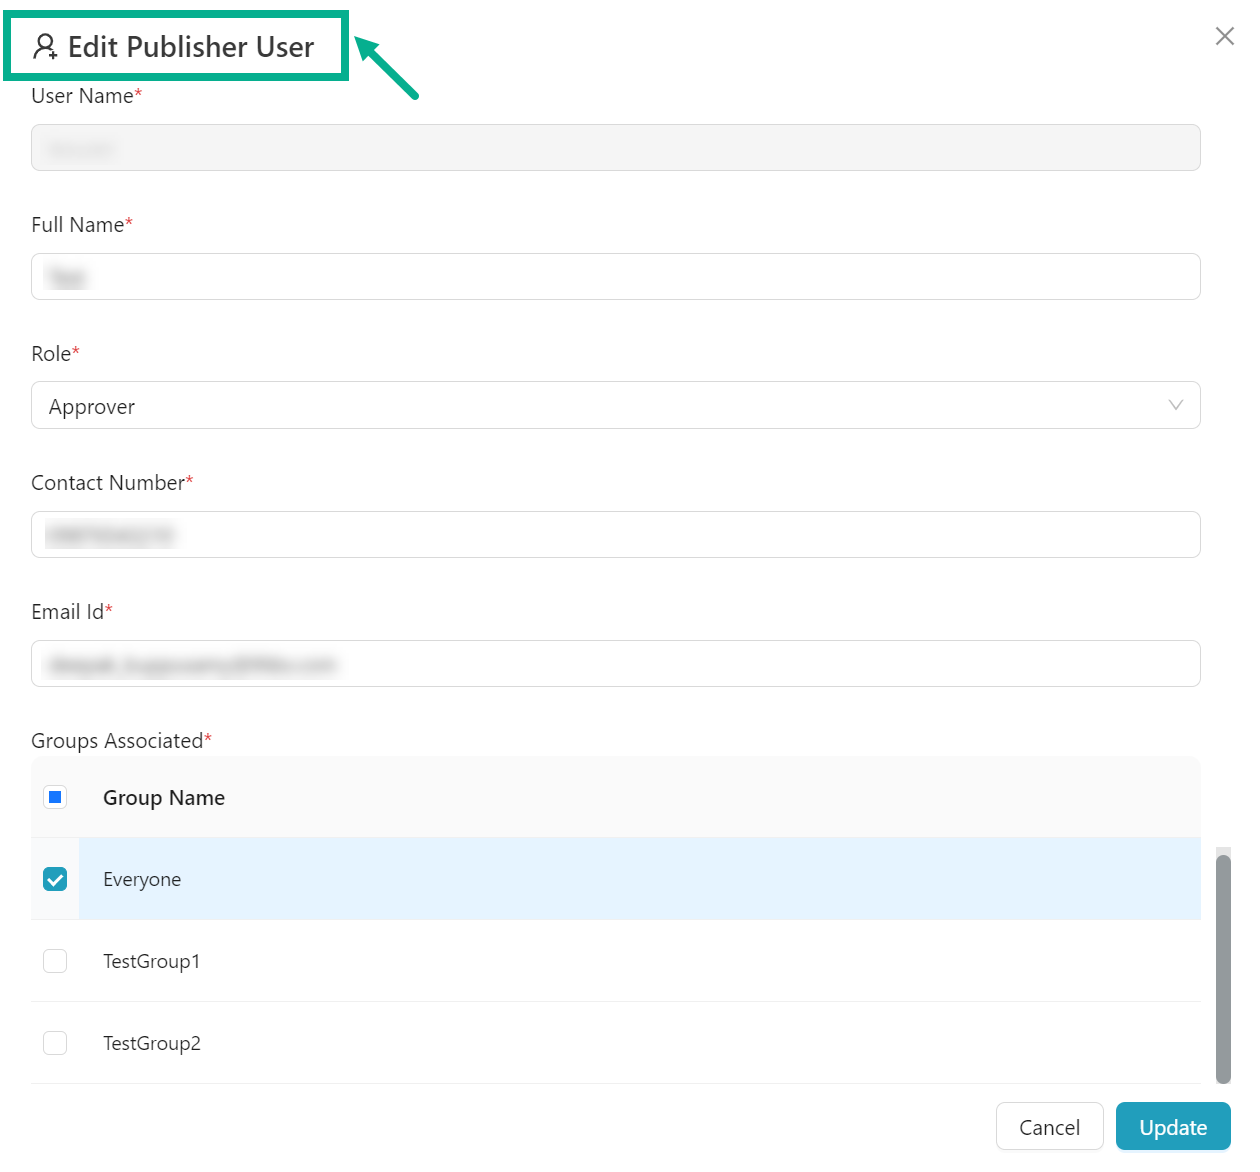Select the TestGroup1 row text
The image size is (1260, 1172).
151,962
